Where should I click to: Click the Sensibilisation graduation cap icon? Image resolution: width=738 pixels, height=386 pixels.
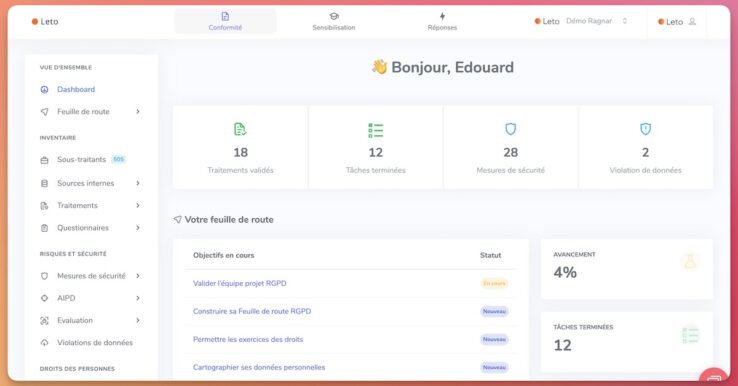tap(334, 16)
